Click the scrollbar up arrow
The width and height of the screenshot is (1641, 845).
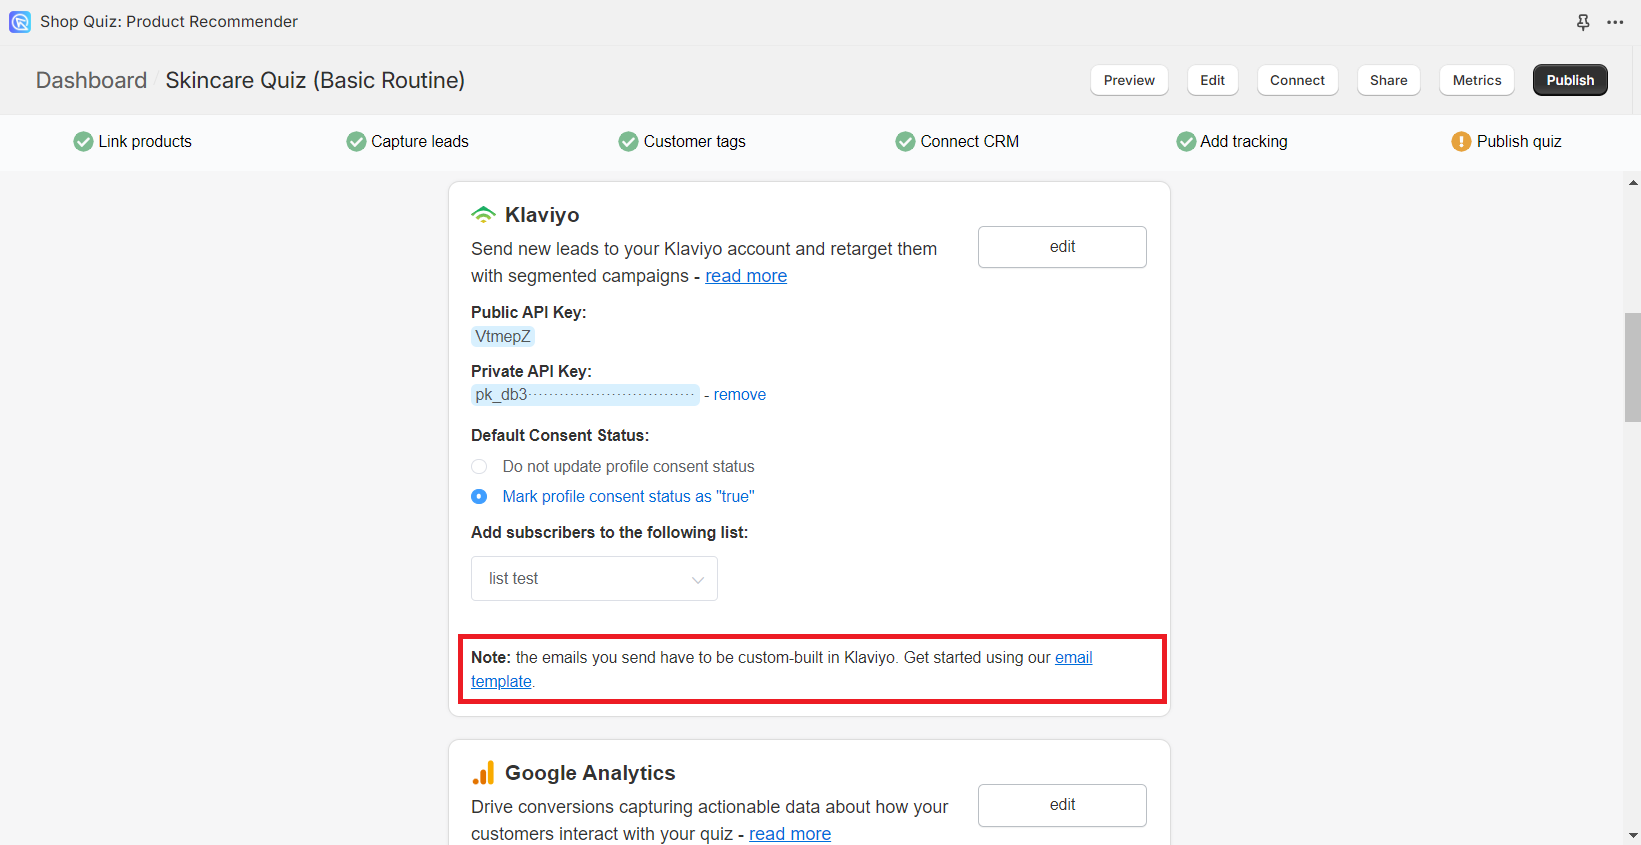tap(1633, 183)
